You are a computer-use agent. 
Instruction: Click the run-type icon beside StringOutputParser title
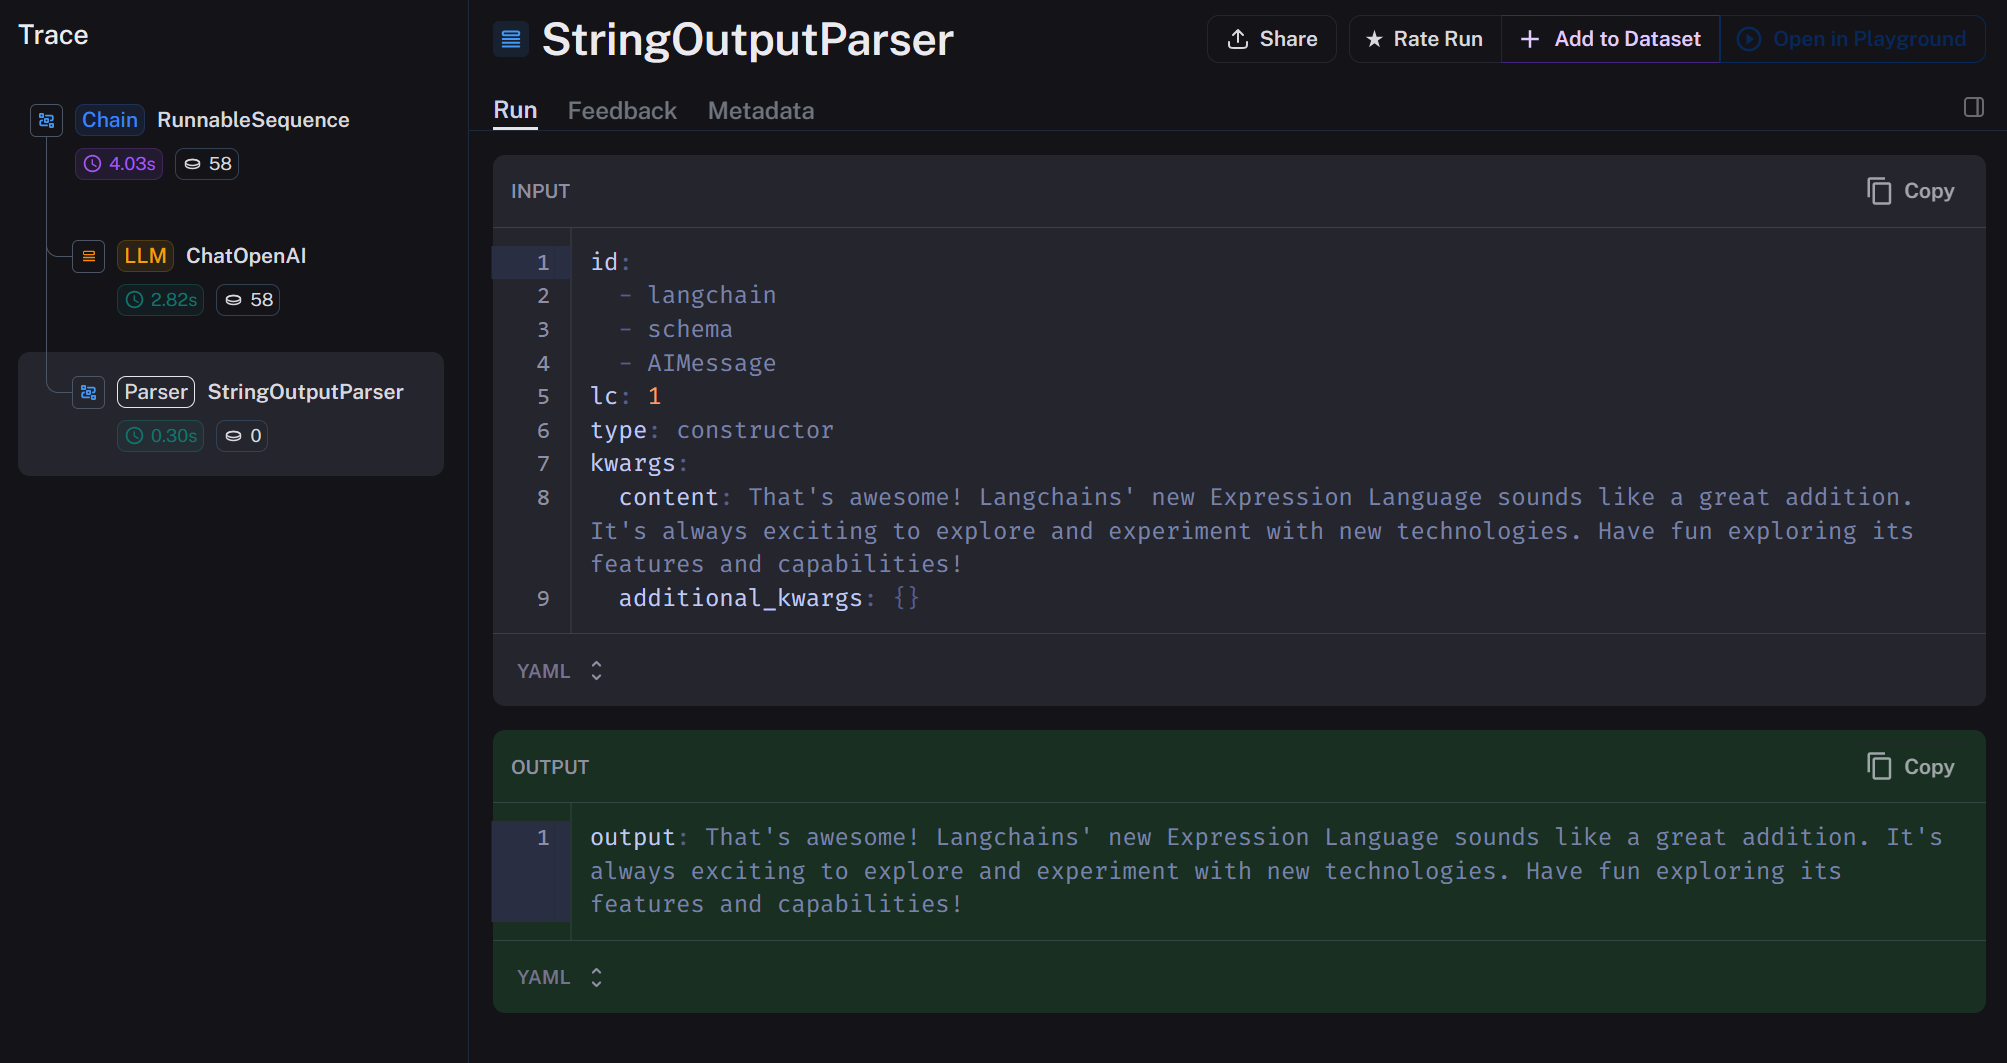(x=511, y=39)
